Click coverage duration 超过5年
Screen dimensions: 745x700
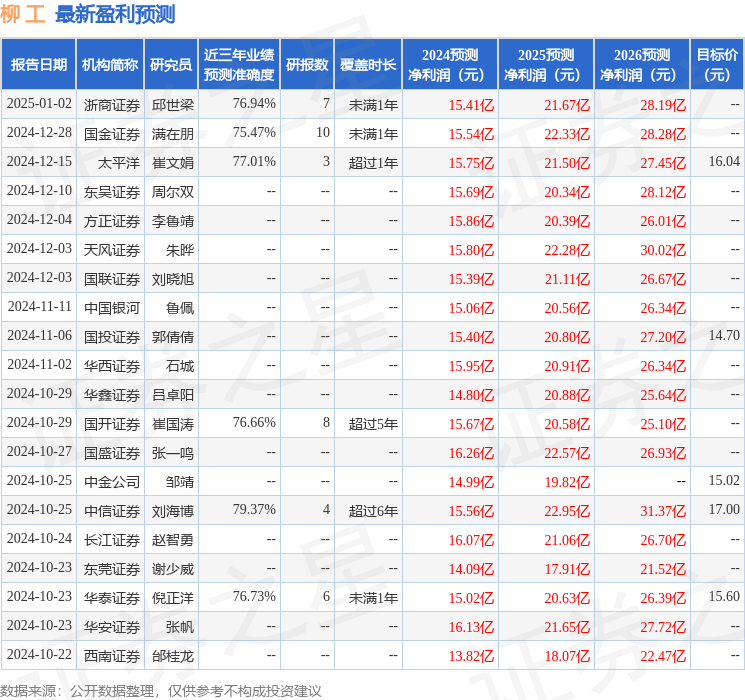click(373, 424)
